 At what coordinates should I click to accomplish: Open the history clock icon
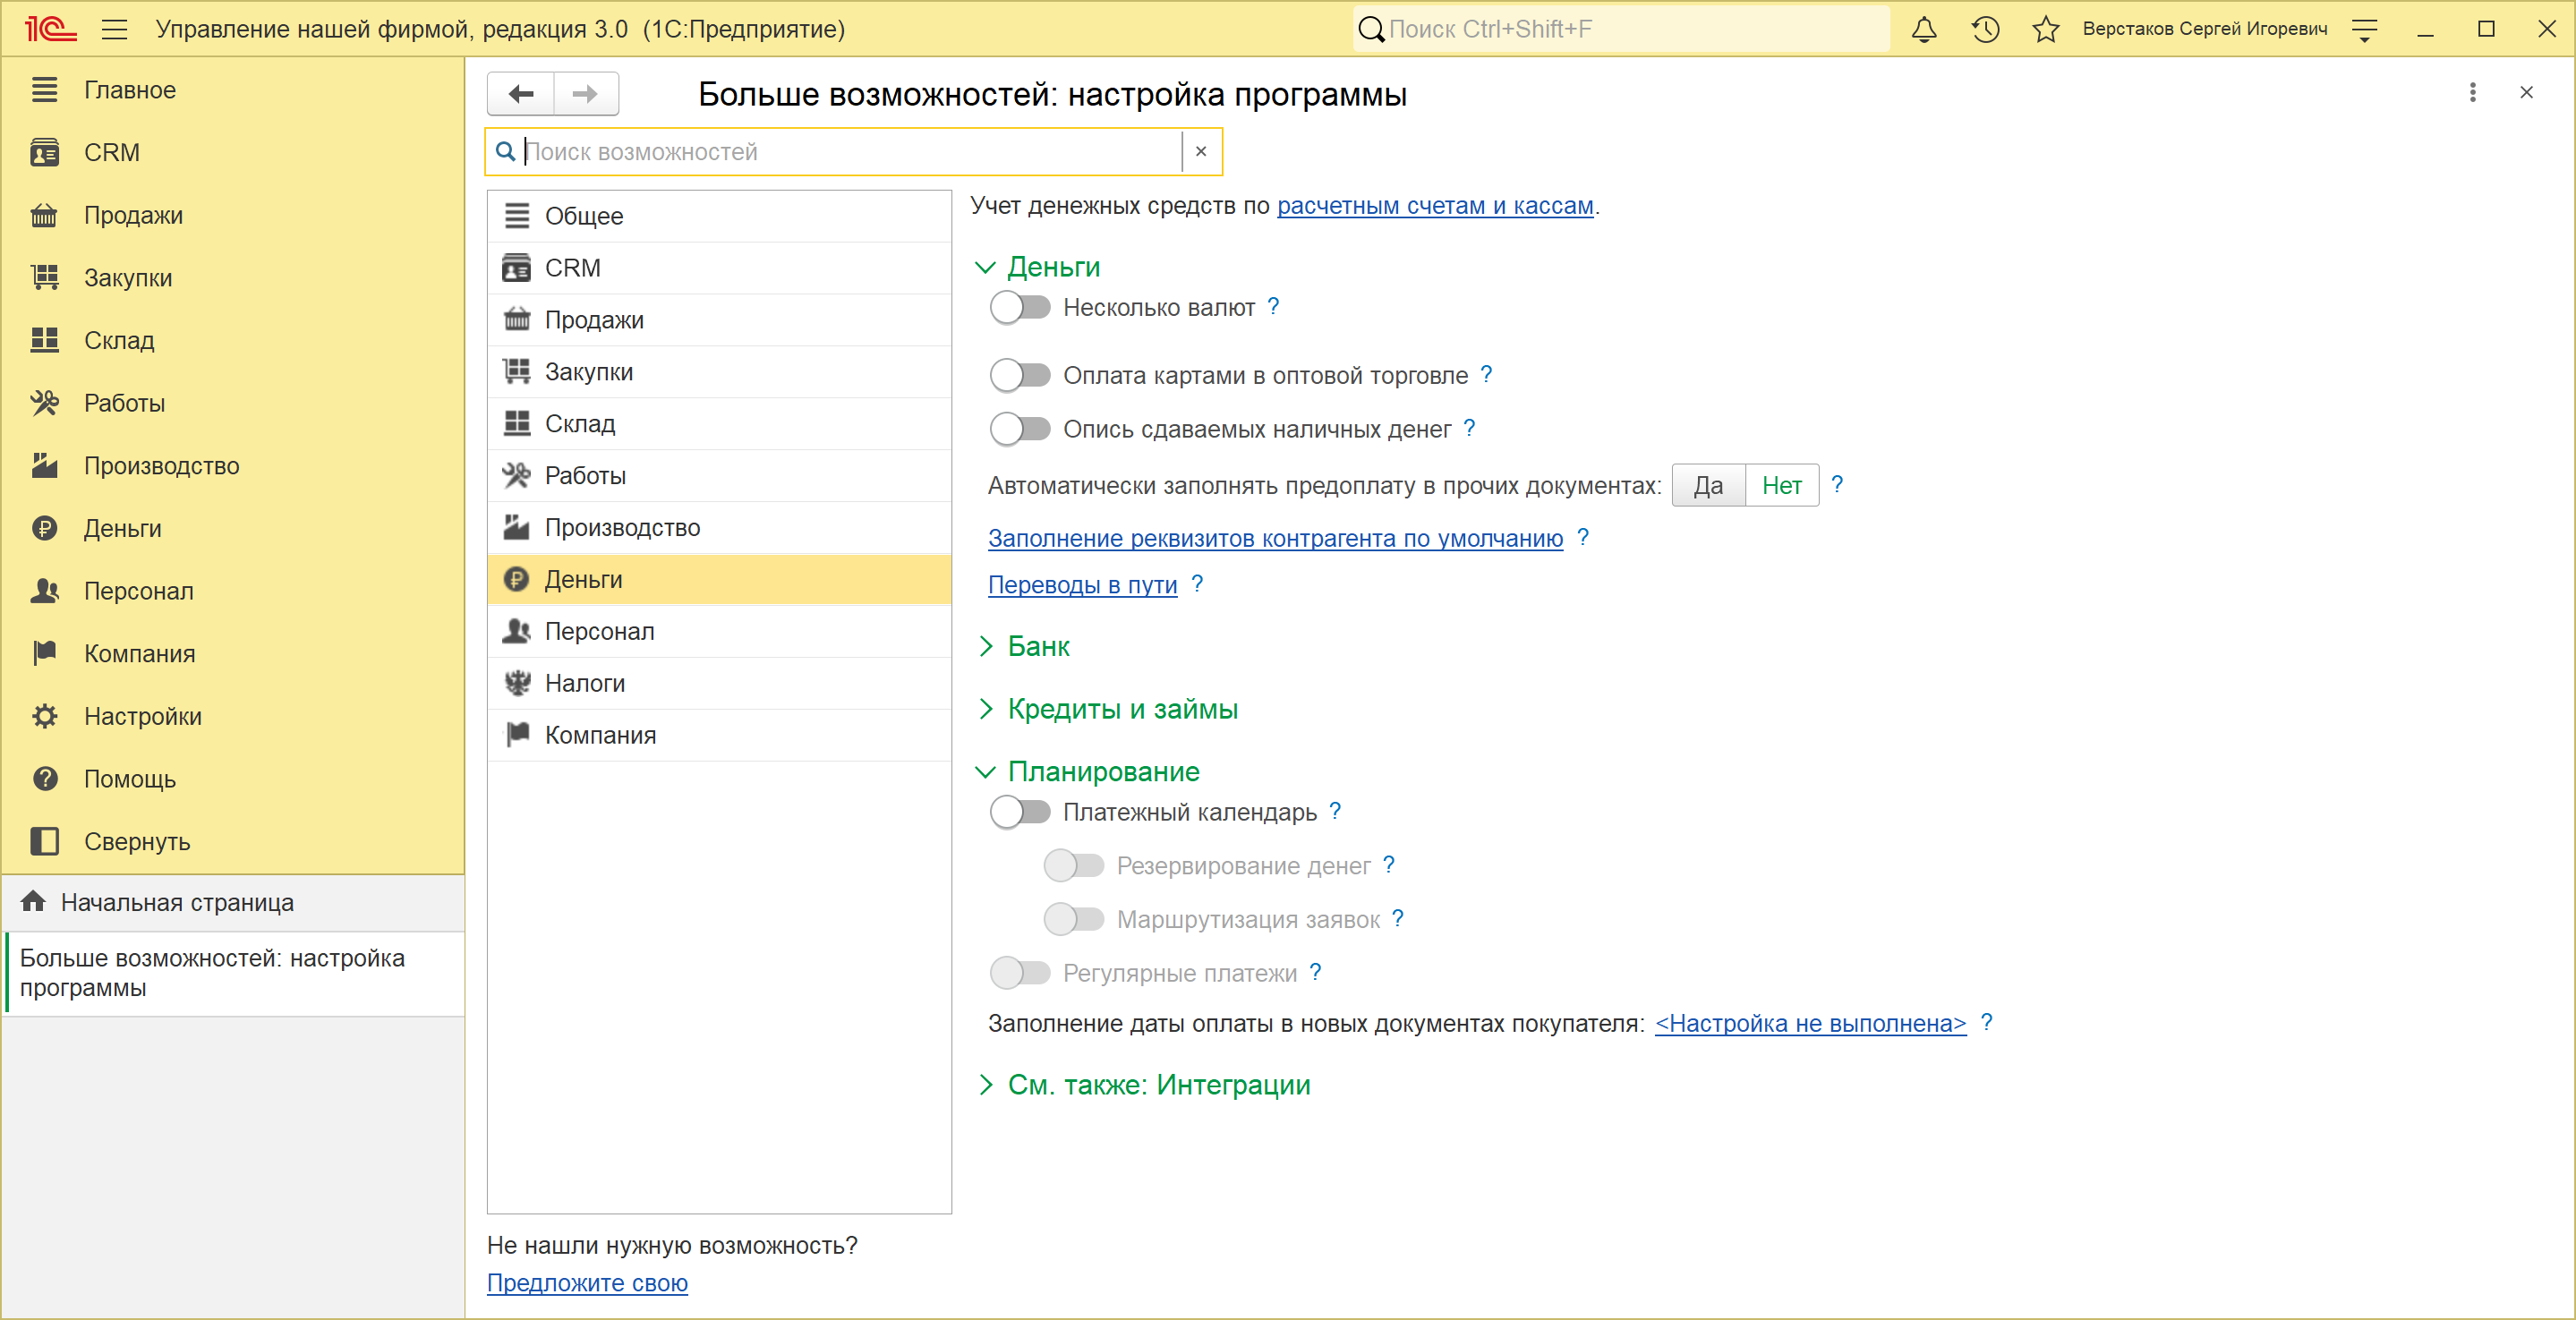[1985, 29]
